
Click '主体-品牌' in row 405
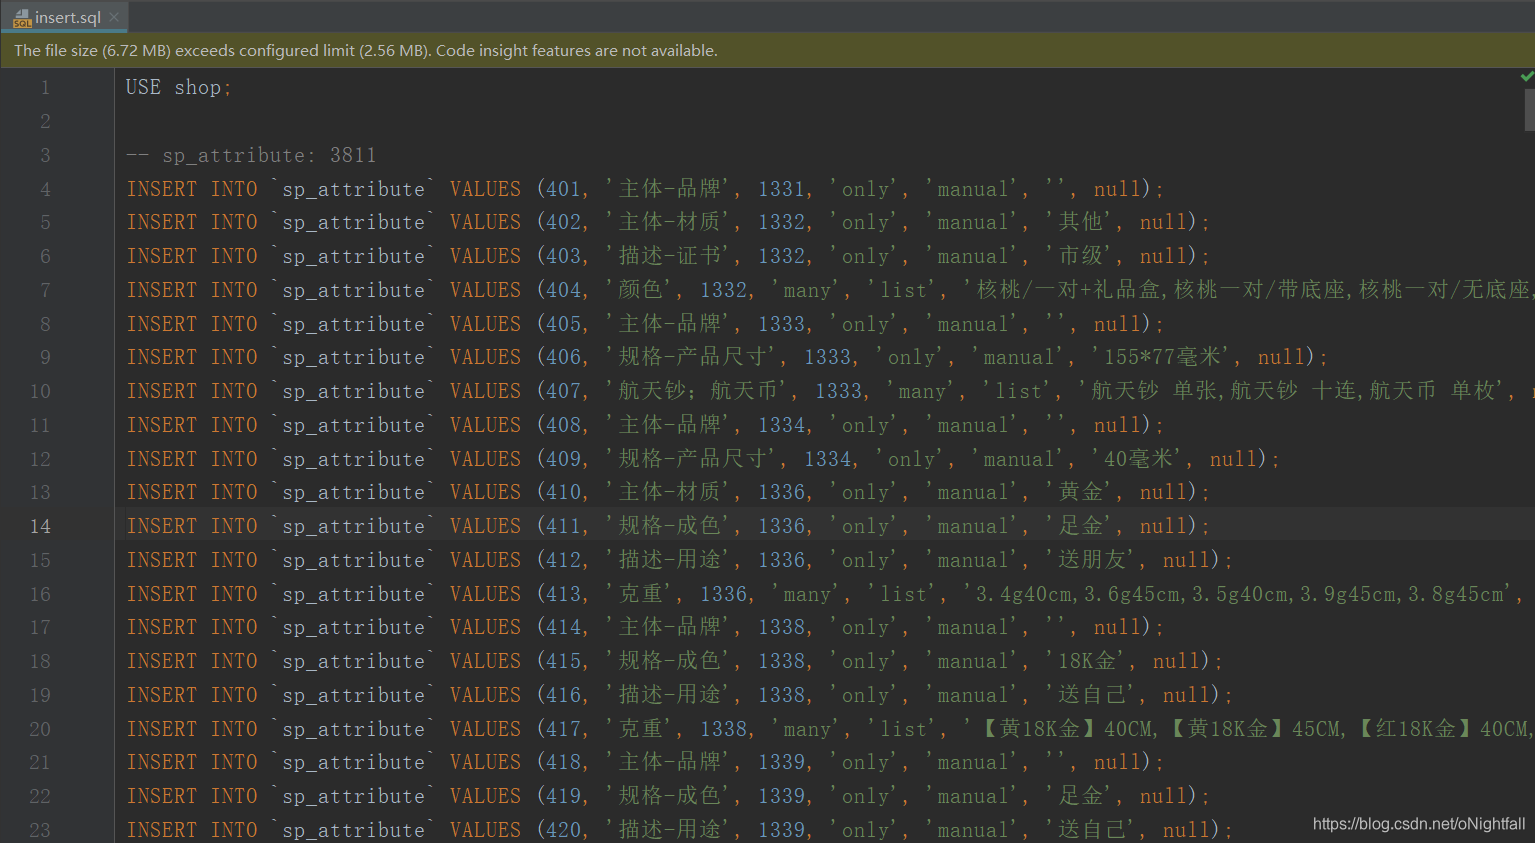click(x=669, y=324)
